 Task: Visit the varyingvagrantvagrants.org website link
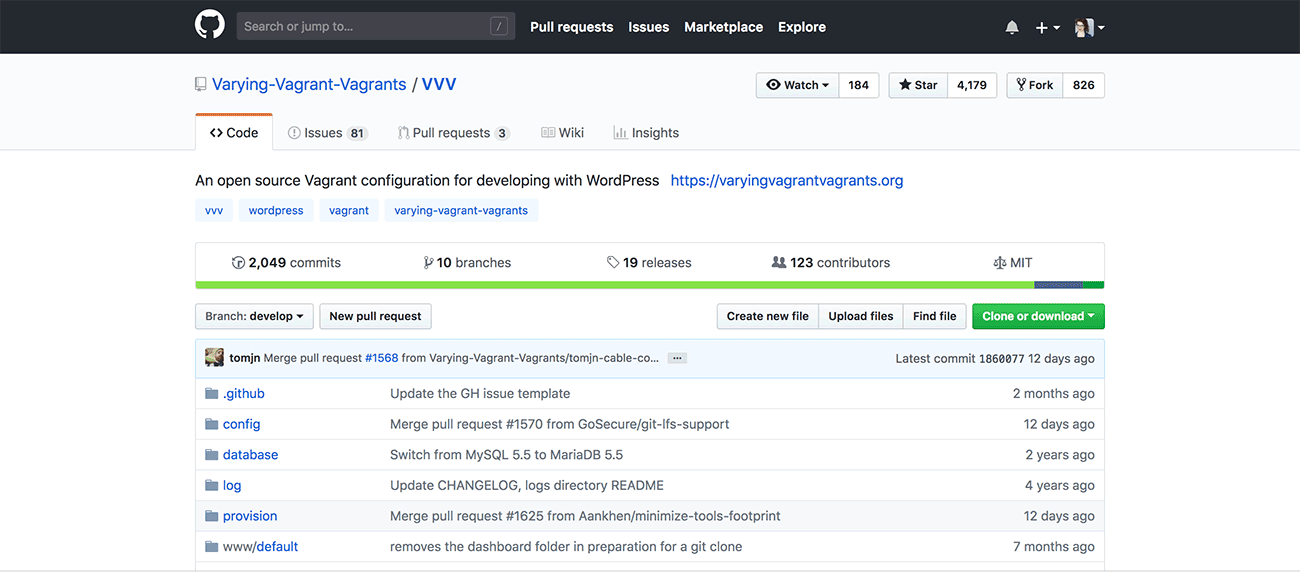[787, 181]
